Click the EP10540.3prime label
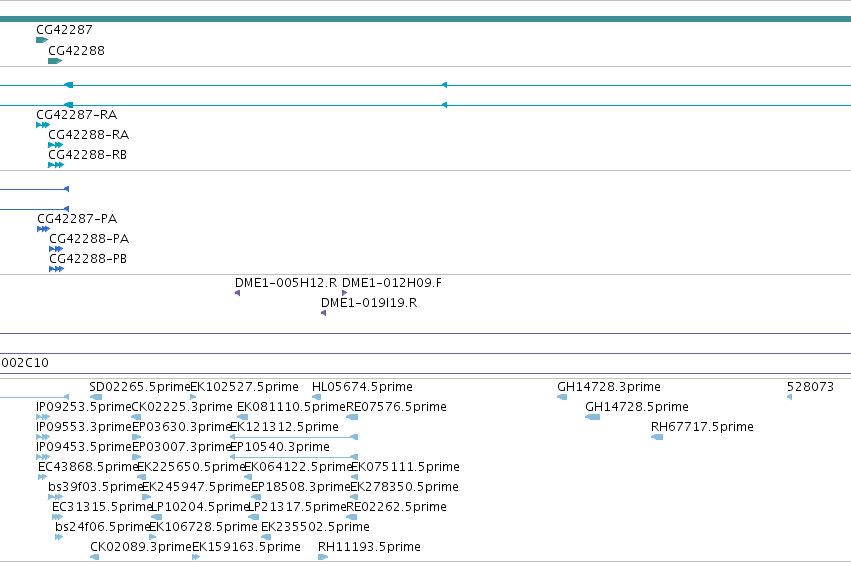The width and height of the screenshot is (851, 562). pos(280,447)
